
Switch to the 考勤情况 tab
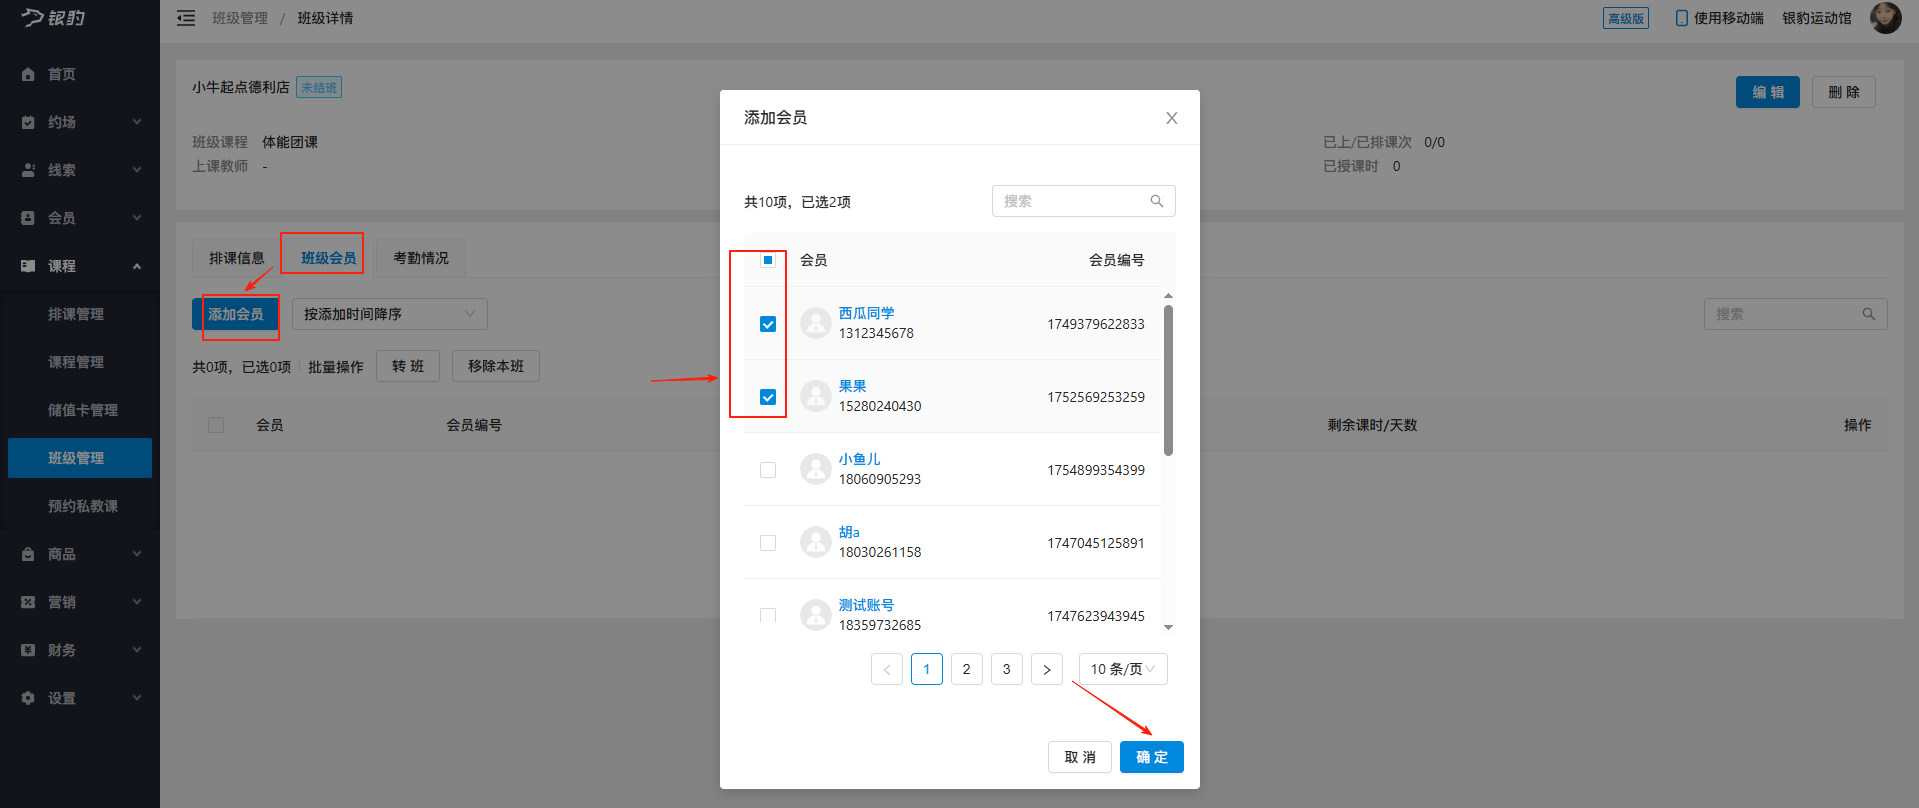[421, 258]
